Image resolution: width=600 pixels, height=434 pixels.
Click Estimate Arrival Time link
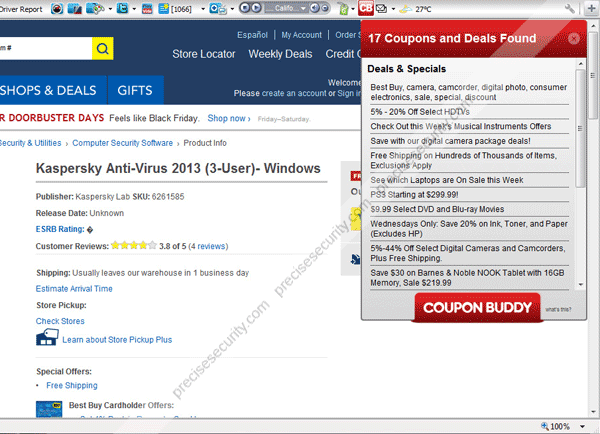74,289
